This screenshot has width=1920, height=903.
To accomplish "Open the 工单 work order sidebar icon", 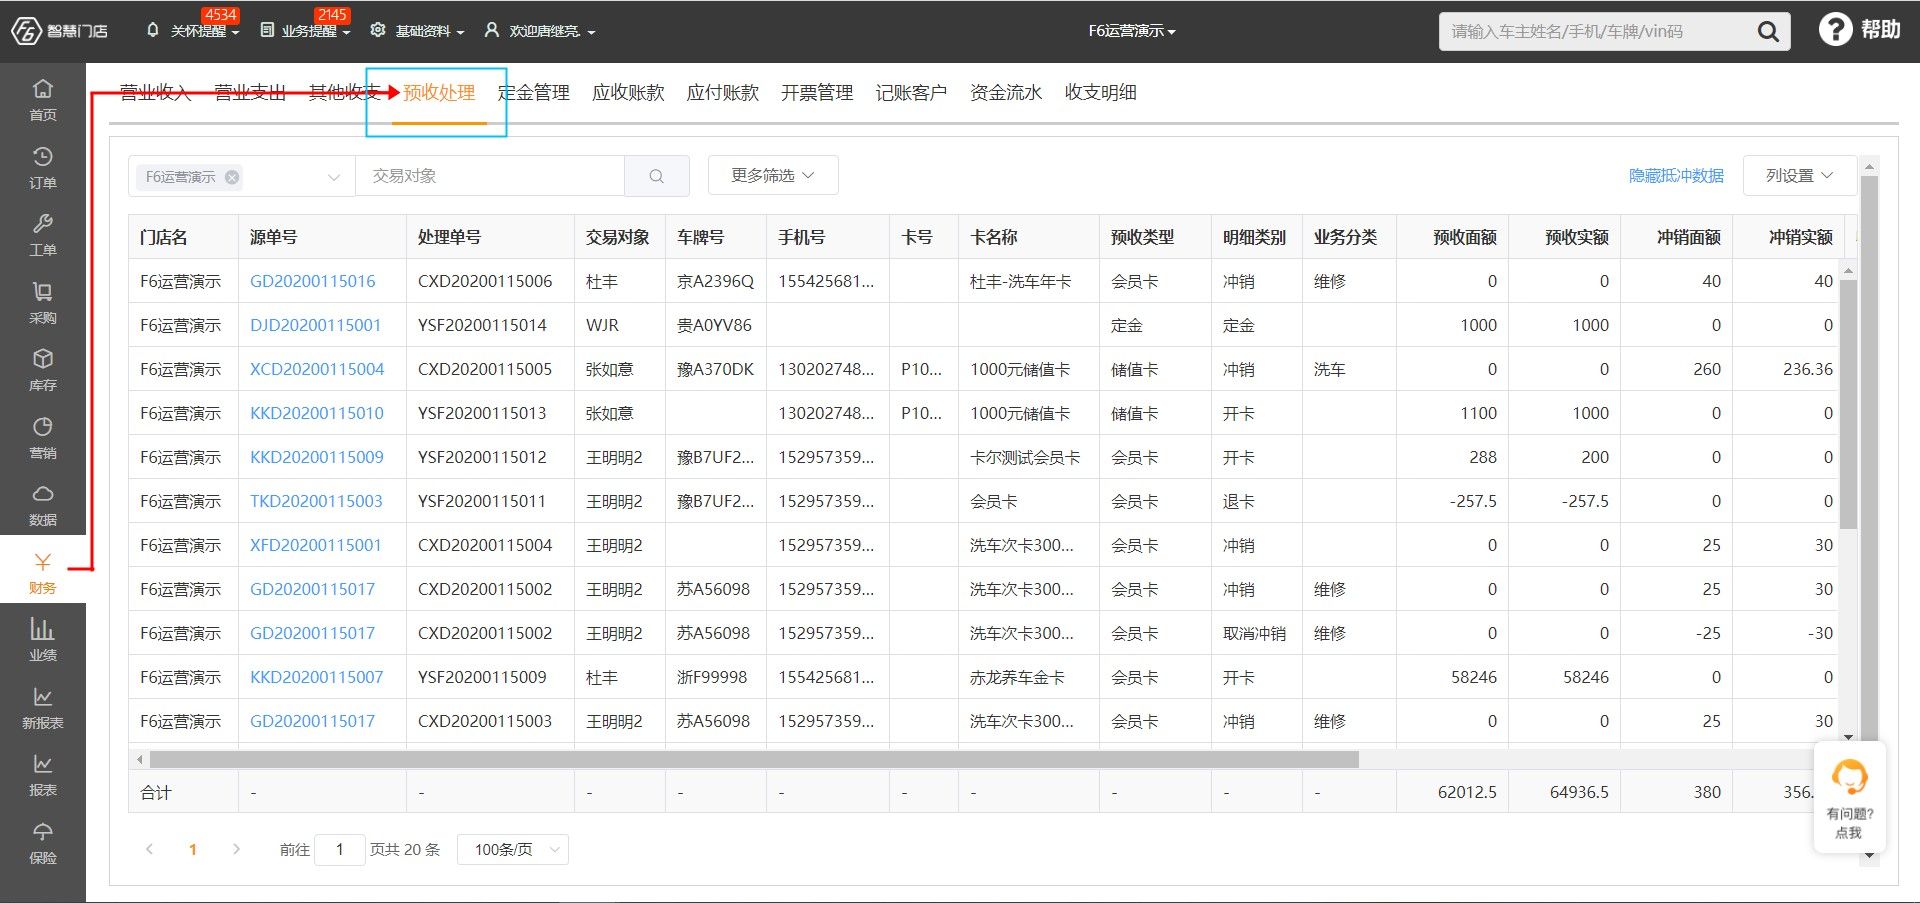I will (43, 234).
